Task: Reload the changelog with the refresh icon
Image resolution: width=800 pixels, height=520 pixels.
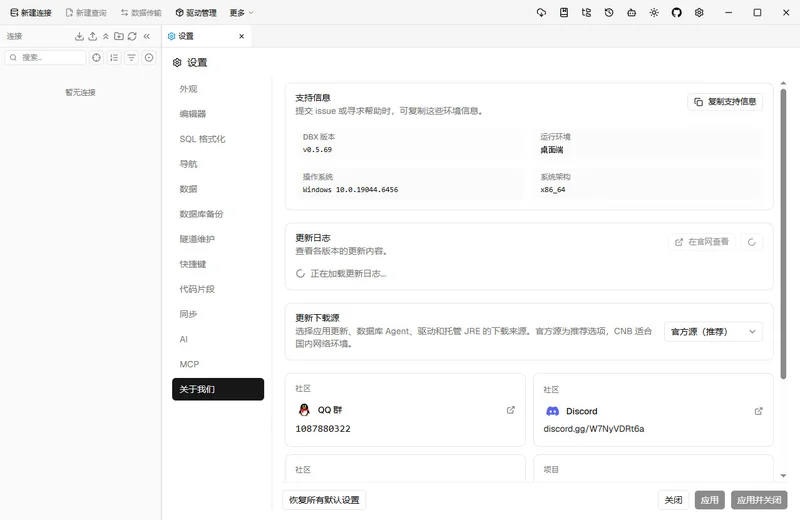Action: point(752,242)
